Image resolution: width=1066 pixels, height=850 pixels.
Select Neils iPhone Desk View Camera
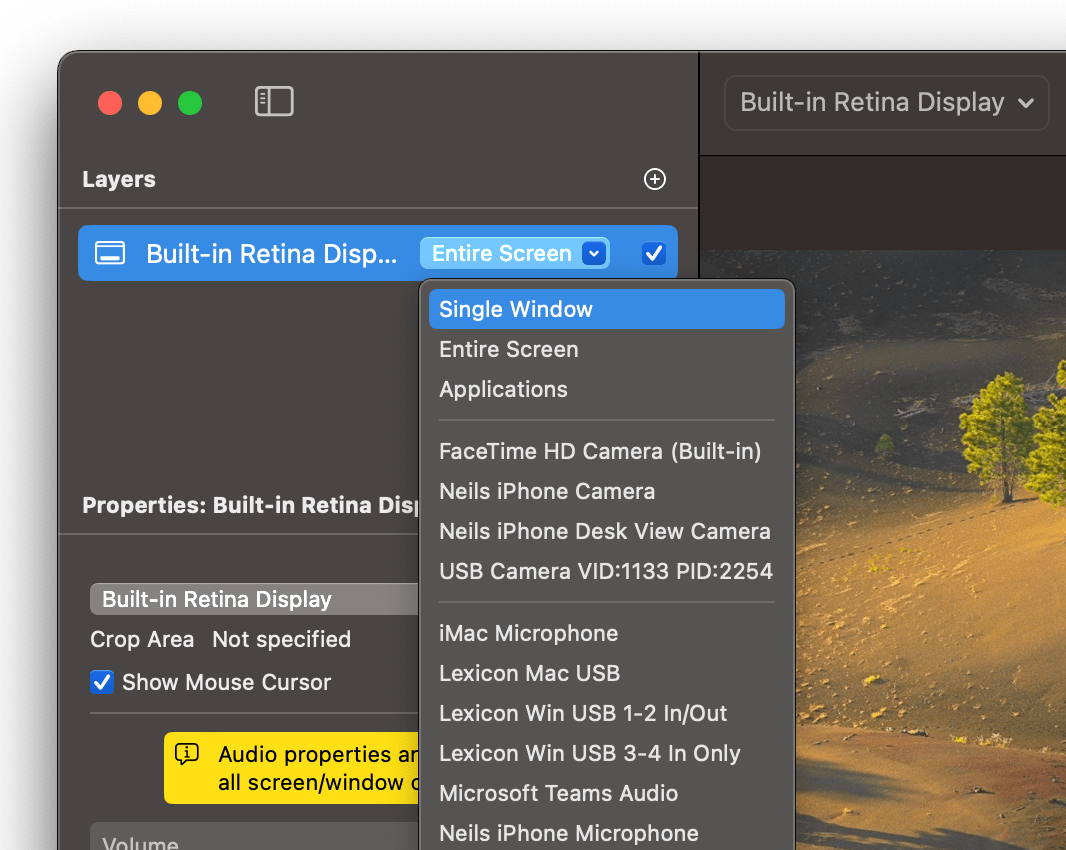pos(606,531)
